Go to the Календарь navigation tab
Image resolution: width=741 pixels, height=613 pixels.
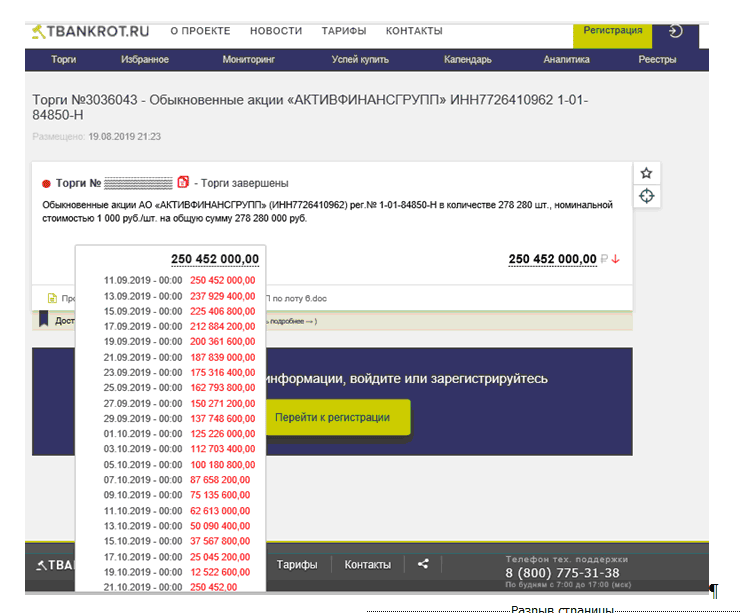pos(467,60)
